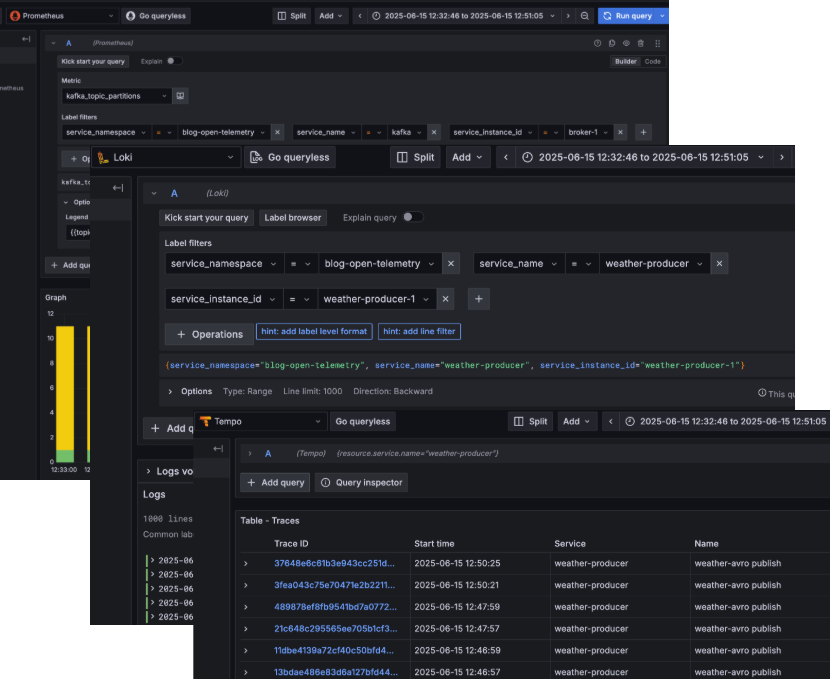Remove the broker-1 service_instance_id filter
This screenshot has width=830, height=680.
(x=620, y=132)
